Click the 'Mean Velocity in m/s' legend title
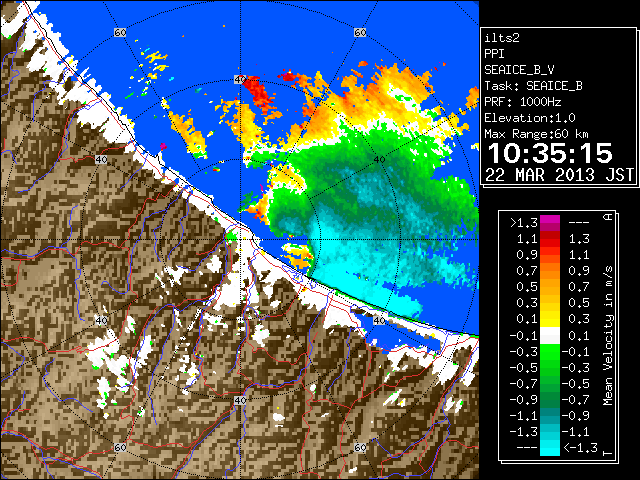640x480 pixels. click(608, 336)
